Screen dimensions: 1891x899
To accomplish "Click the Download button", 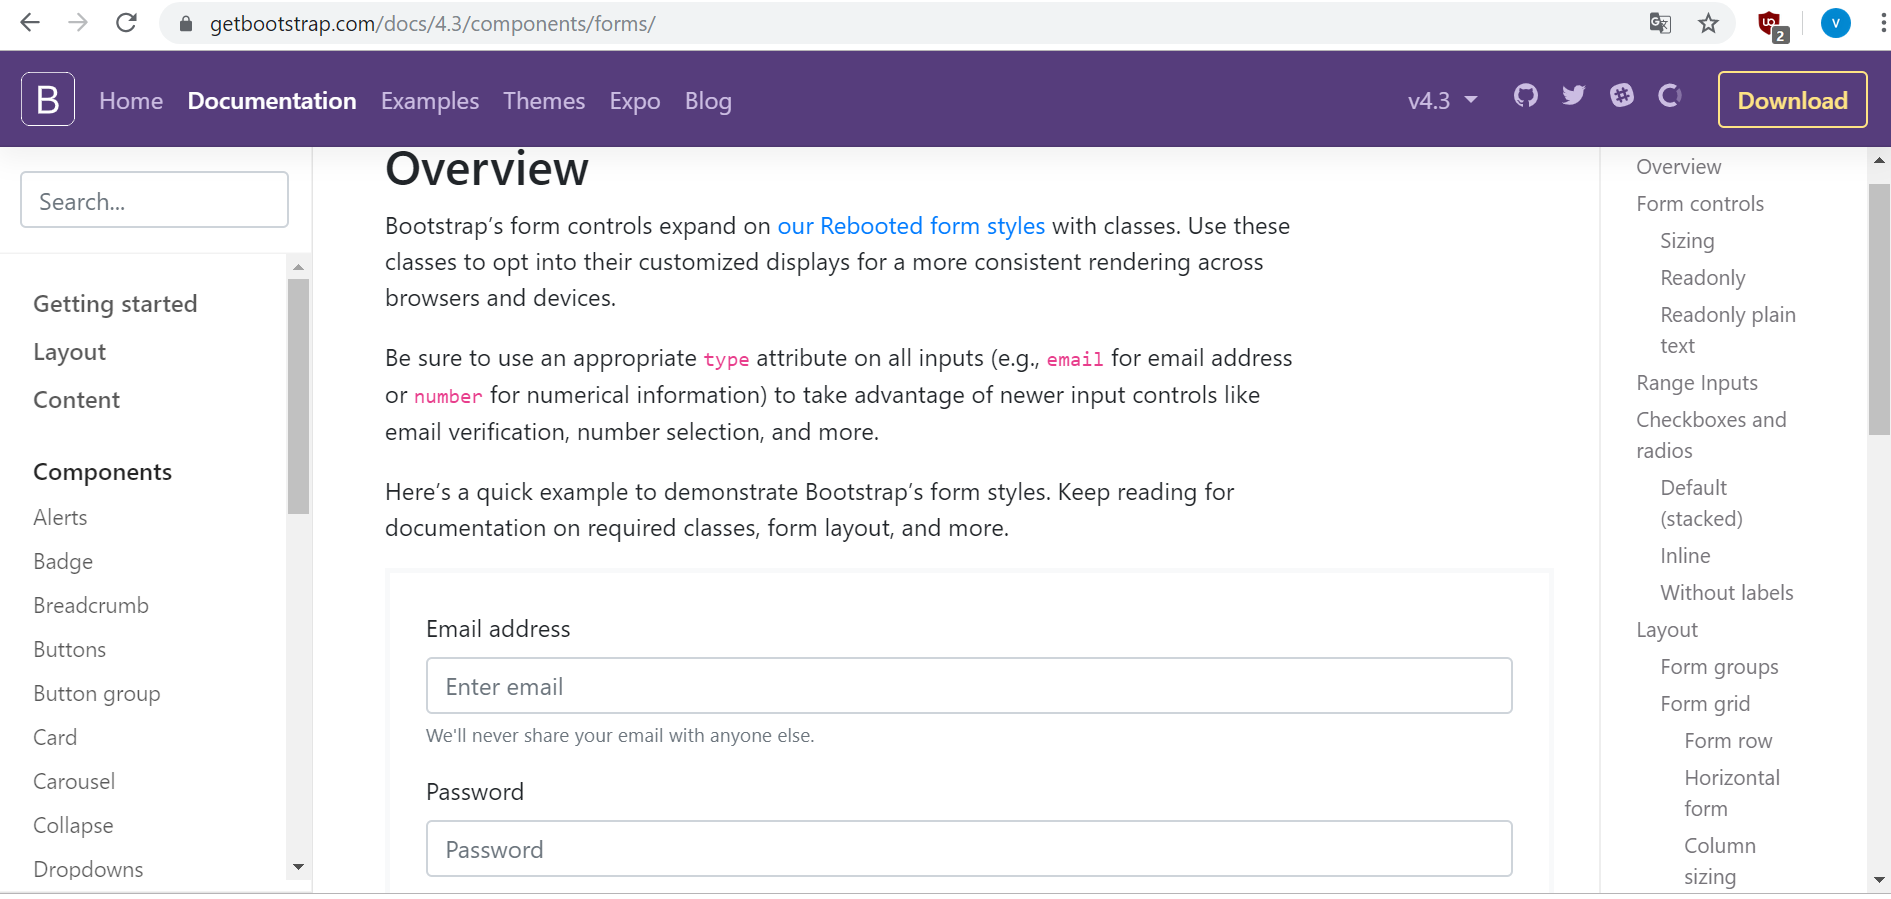I will 1792,100.
